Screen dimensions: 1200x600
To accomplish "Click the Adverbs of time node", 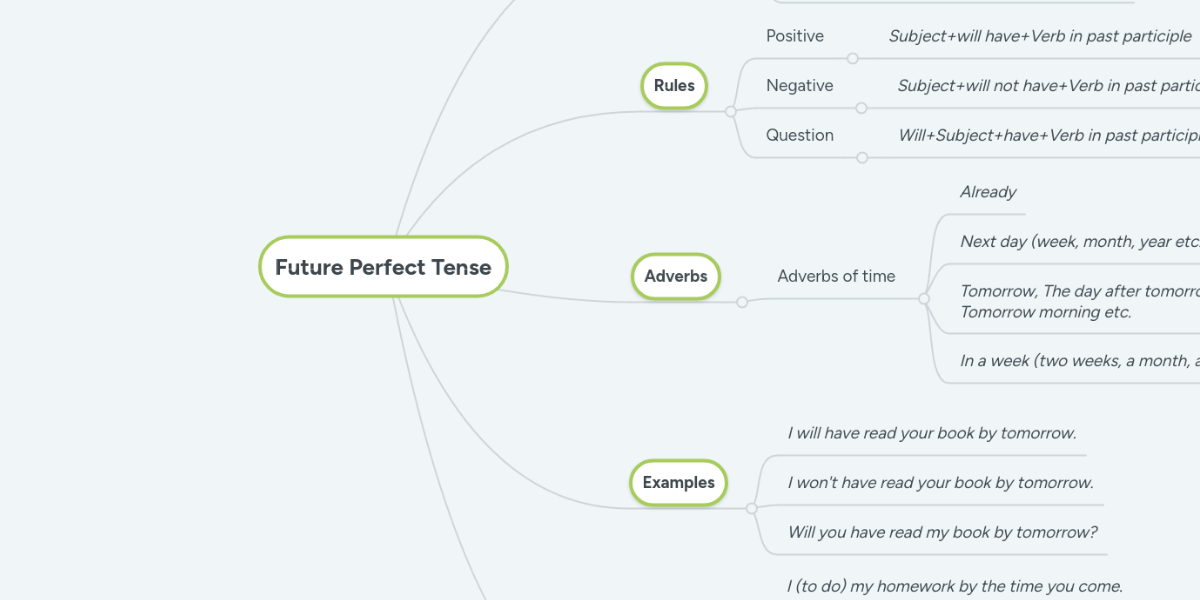I will tap(836, 276).
